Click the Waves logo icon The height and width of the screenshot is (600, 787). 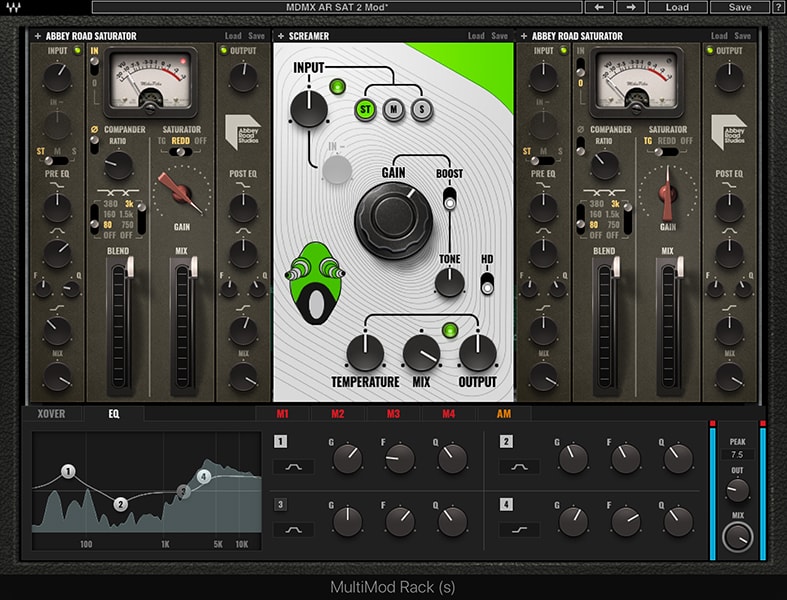point(14,7)
